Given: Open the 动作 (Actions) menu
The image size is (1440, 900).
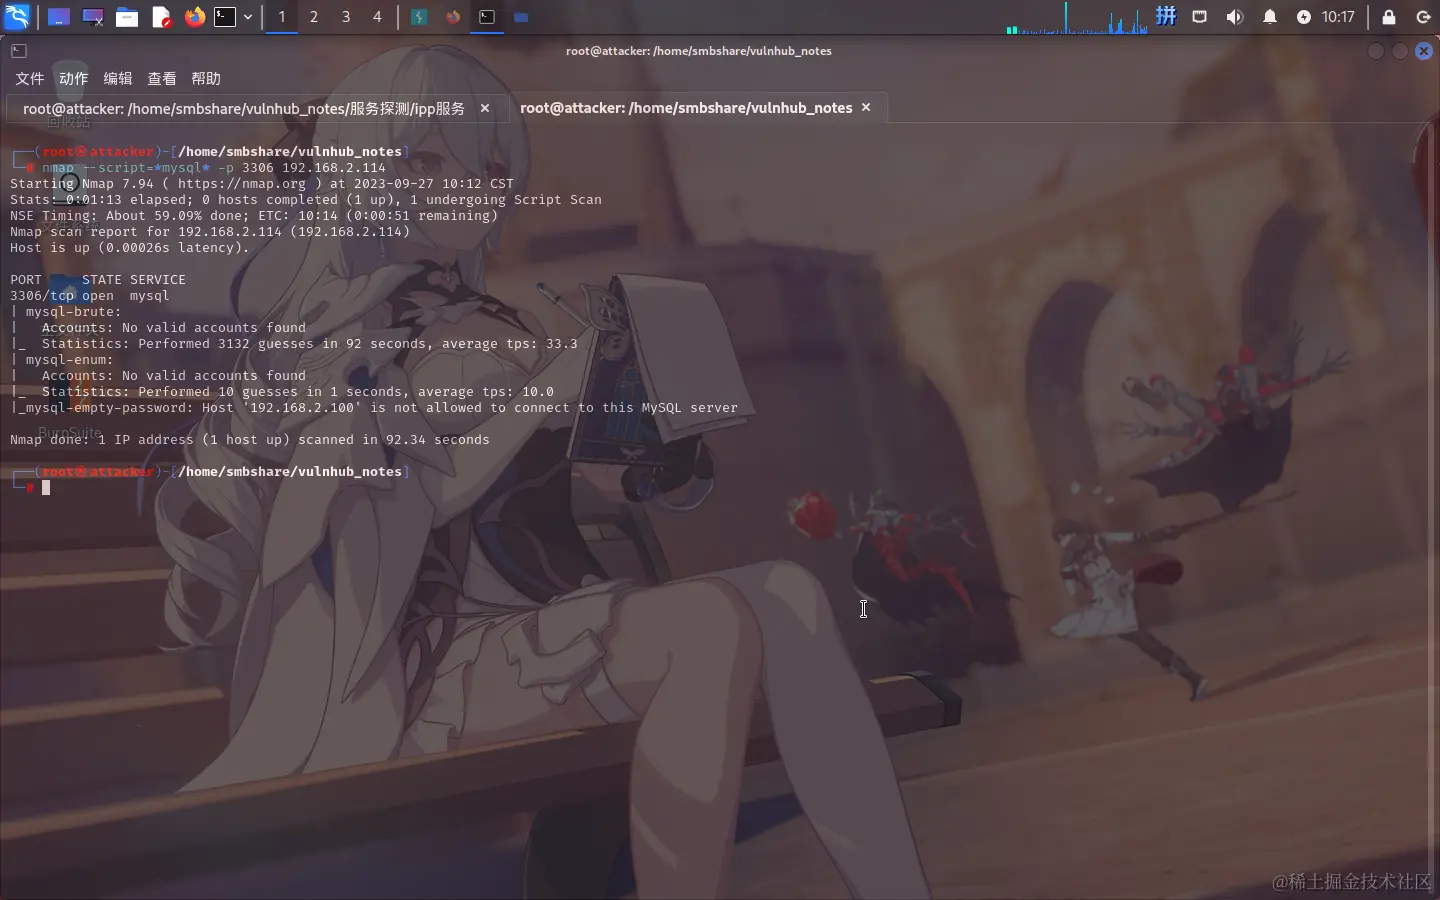Looking at the screenshot, I should click(x=74, y=78).
